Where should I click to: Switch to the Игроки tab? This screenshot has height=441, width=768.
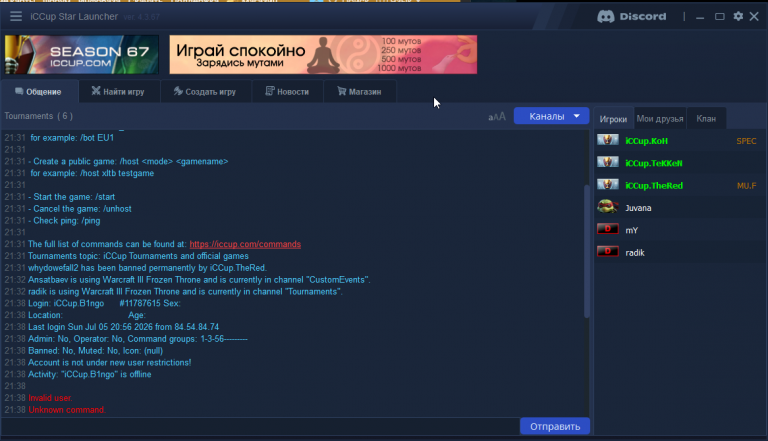point(613,119)
